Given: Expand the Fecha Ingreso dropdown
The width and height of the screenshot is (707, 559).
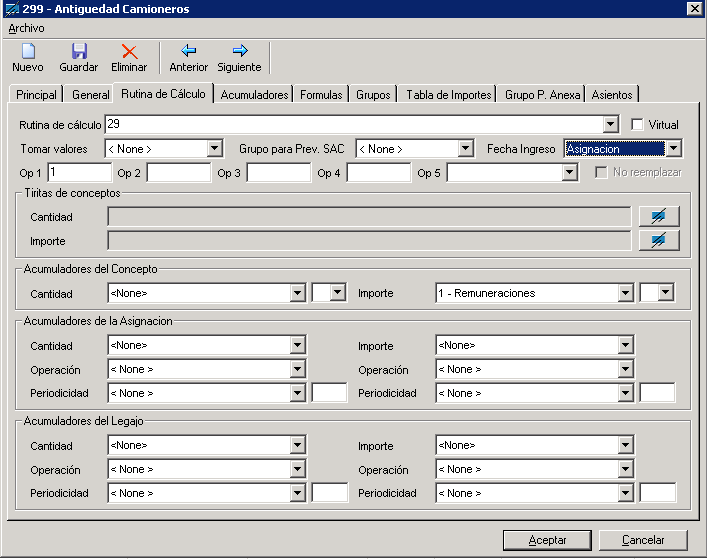Looking at the screenshot, I should [673, 149].
